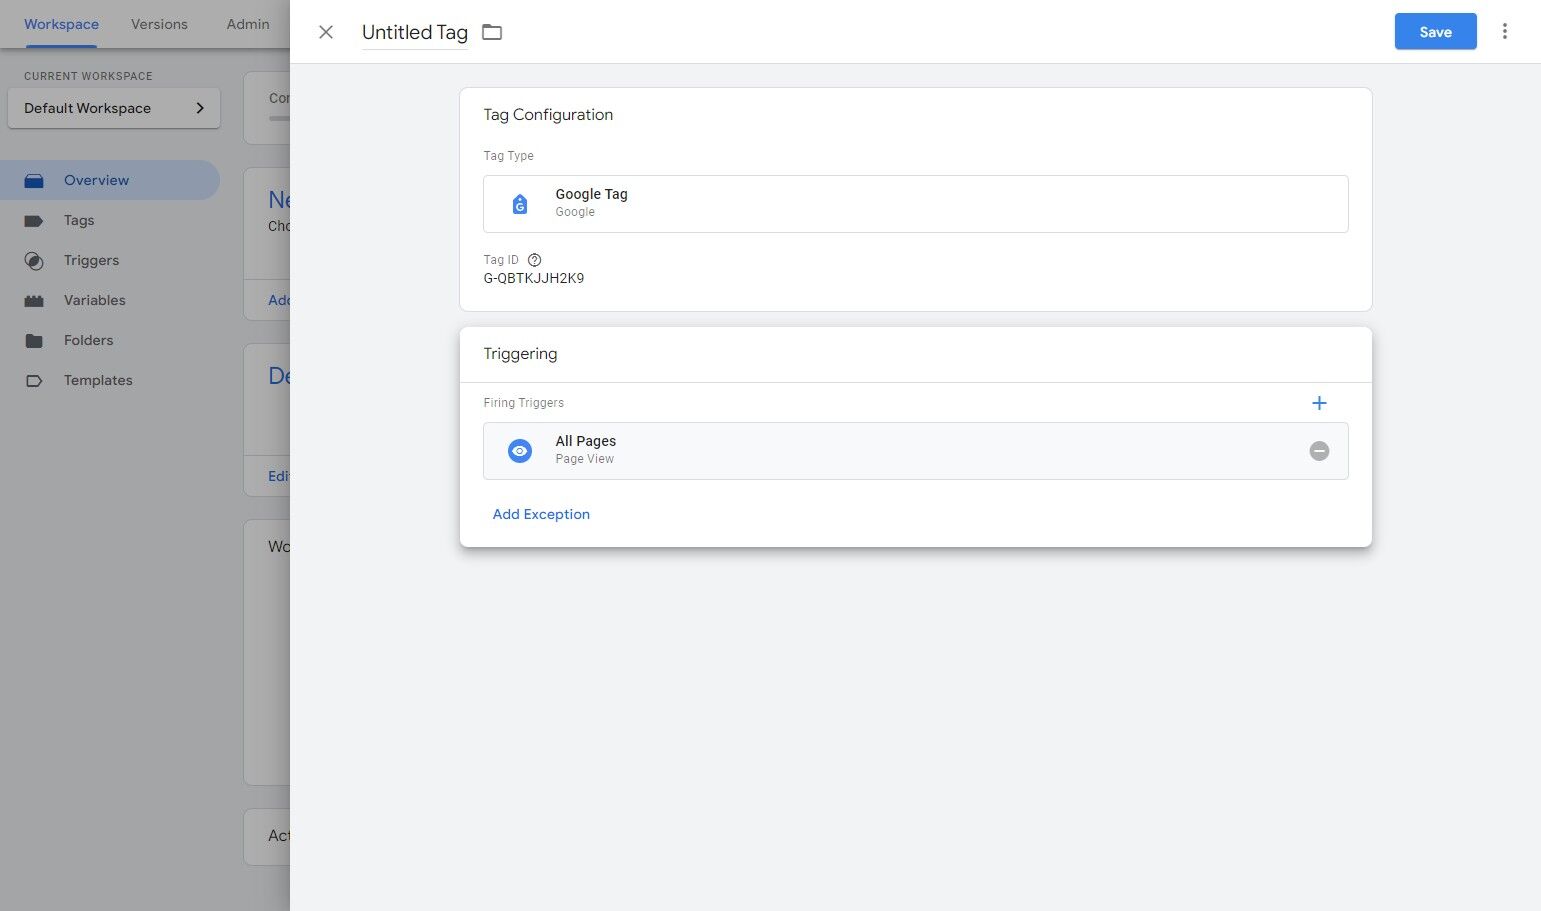
Task: Remove the All Pages trigger
Action: (x=1319, y=451)
